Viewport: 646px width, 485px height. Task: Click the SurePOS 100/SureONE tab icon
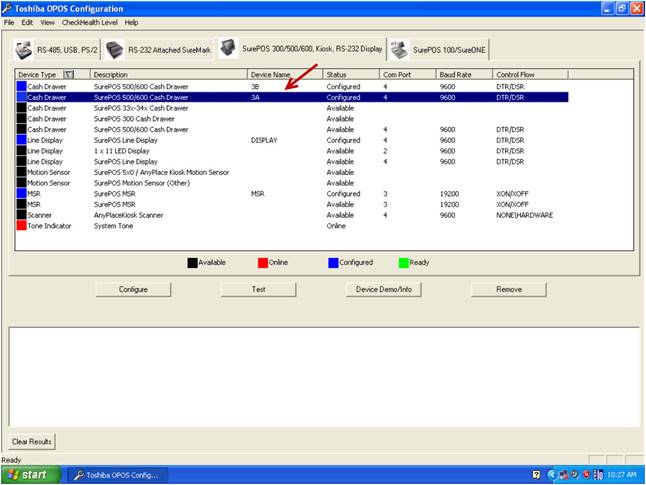pos(399,49)
